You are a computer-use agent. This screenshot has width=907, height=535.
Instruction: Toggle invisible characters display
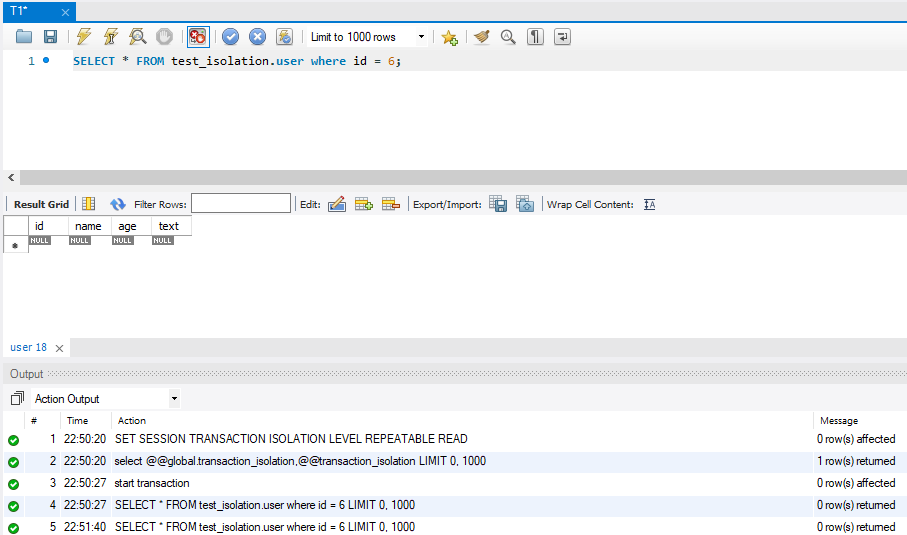[x=535, y=37]
